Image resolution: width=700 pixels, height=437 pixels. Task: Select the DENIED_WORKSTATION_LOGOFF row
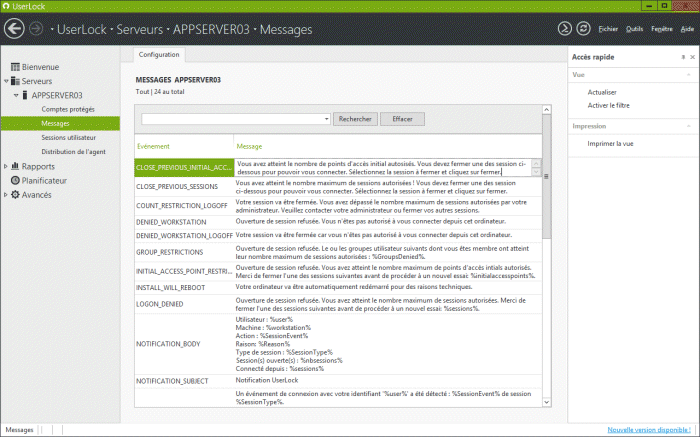tap(338, 236)
